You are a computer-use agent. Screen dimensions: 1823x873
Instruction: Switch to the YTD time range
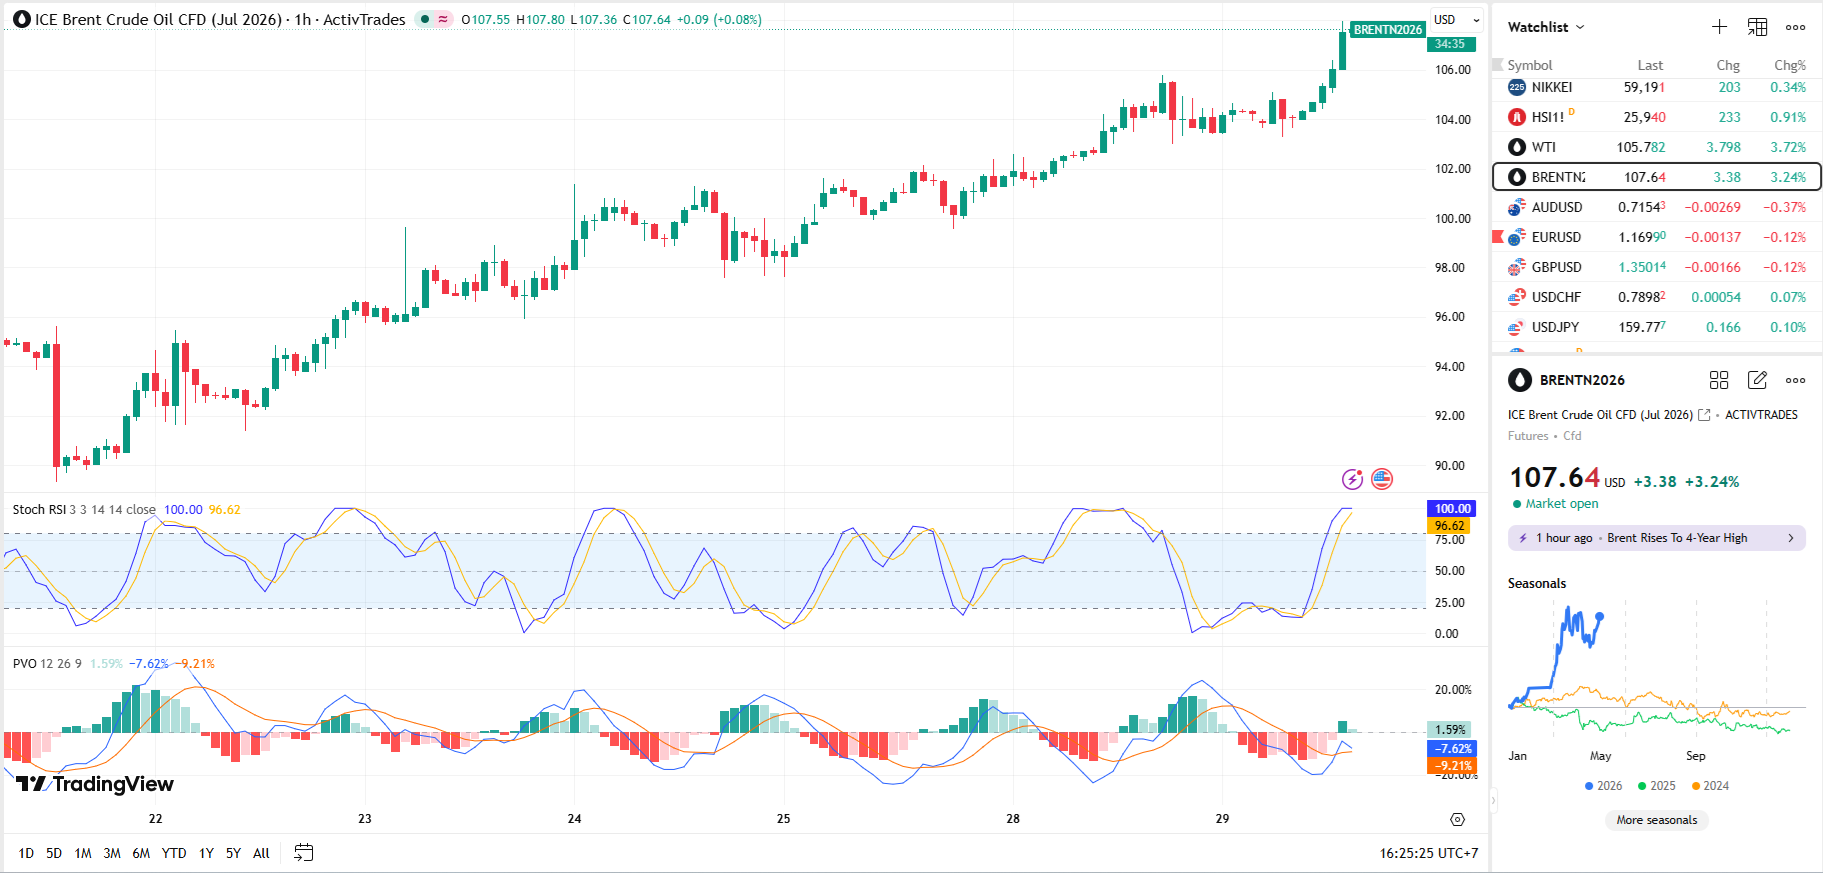pos(174,853)
